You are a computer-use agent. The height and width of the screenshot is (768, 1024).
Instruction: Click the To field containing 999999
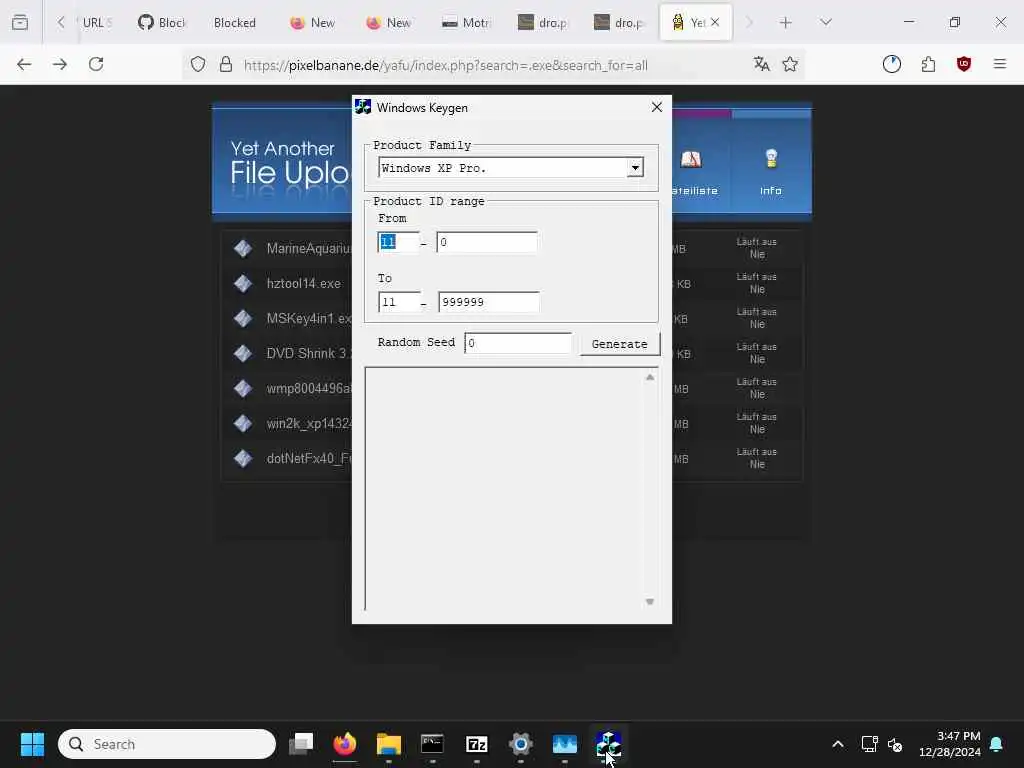[x=488, y=302]
